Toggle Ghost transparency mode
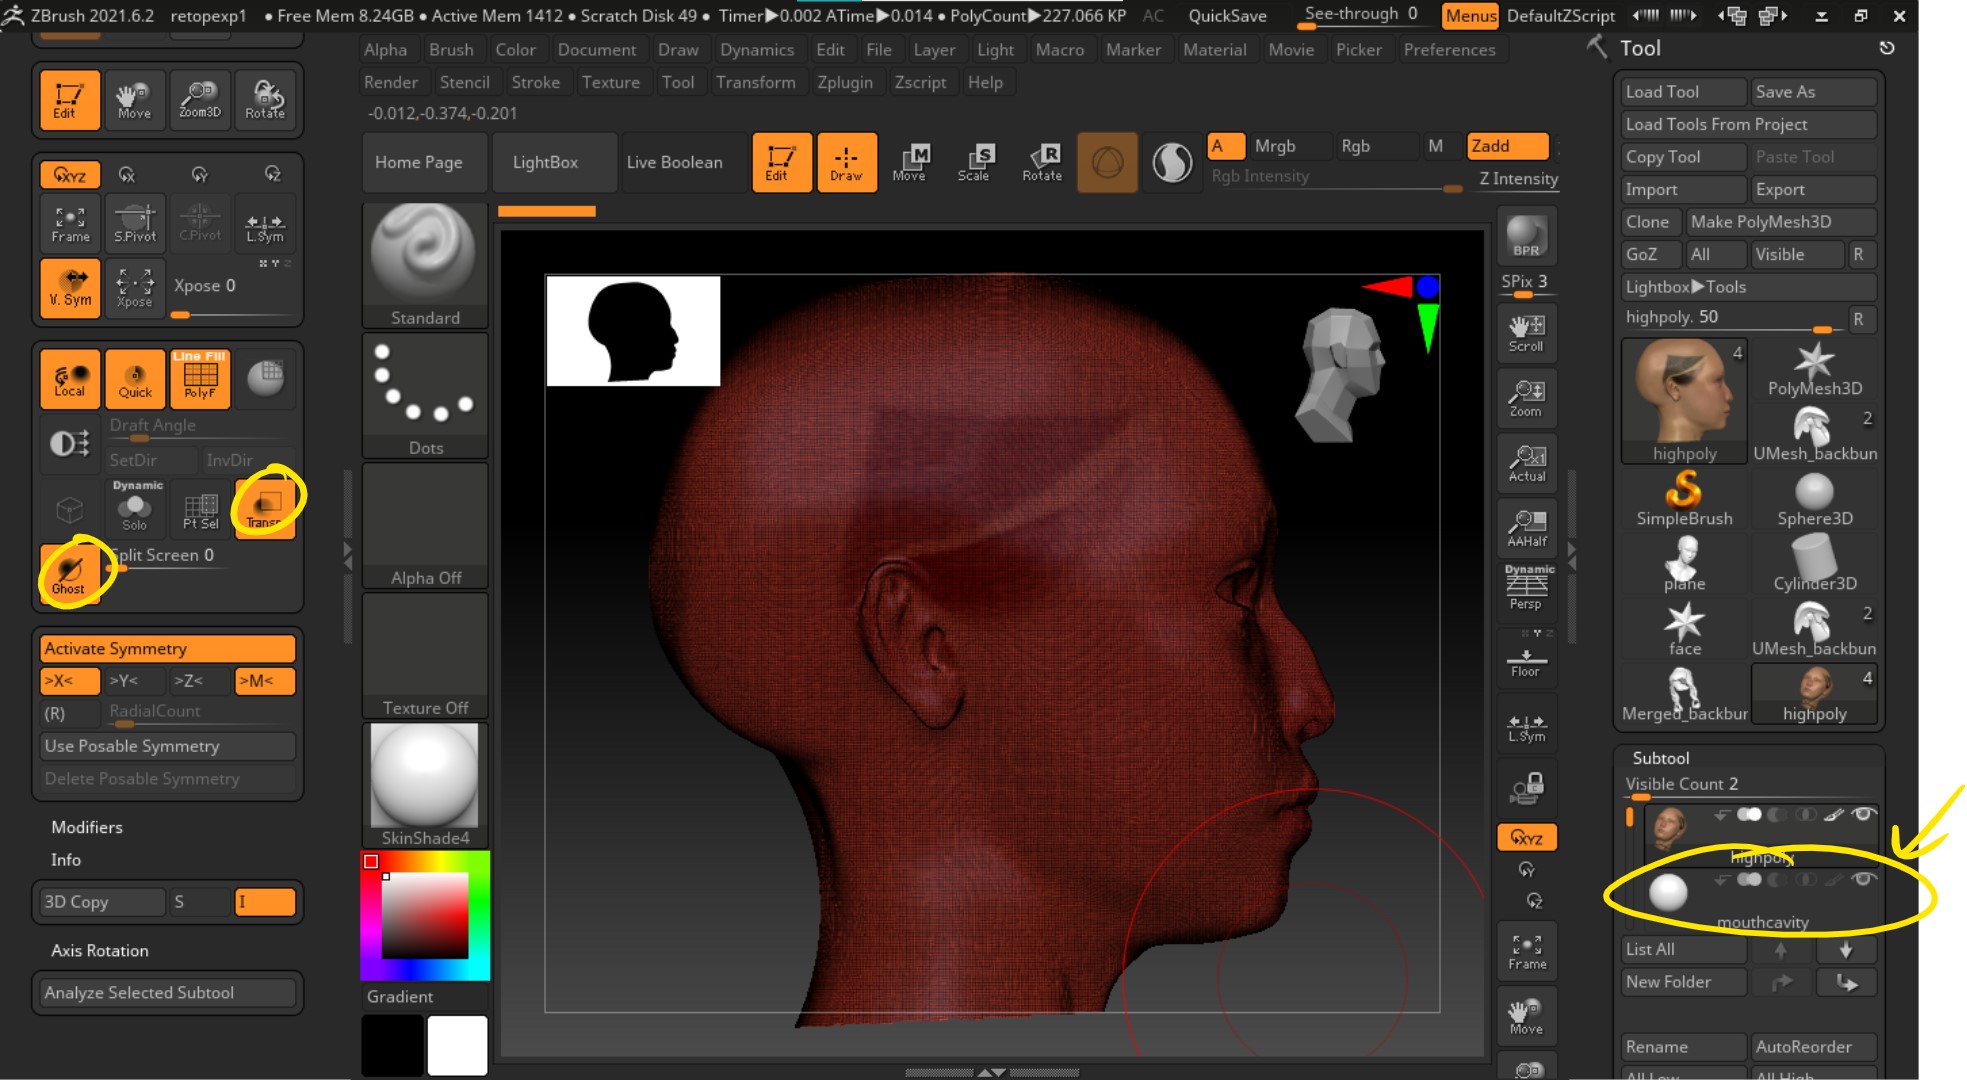Screen dimensions: 1967x1080 pos(69,570)
